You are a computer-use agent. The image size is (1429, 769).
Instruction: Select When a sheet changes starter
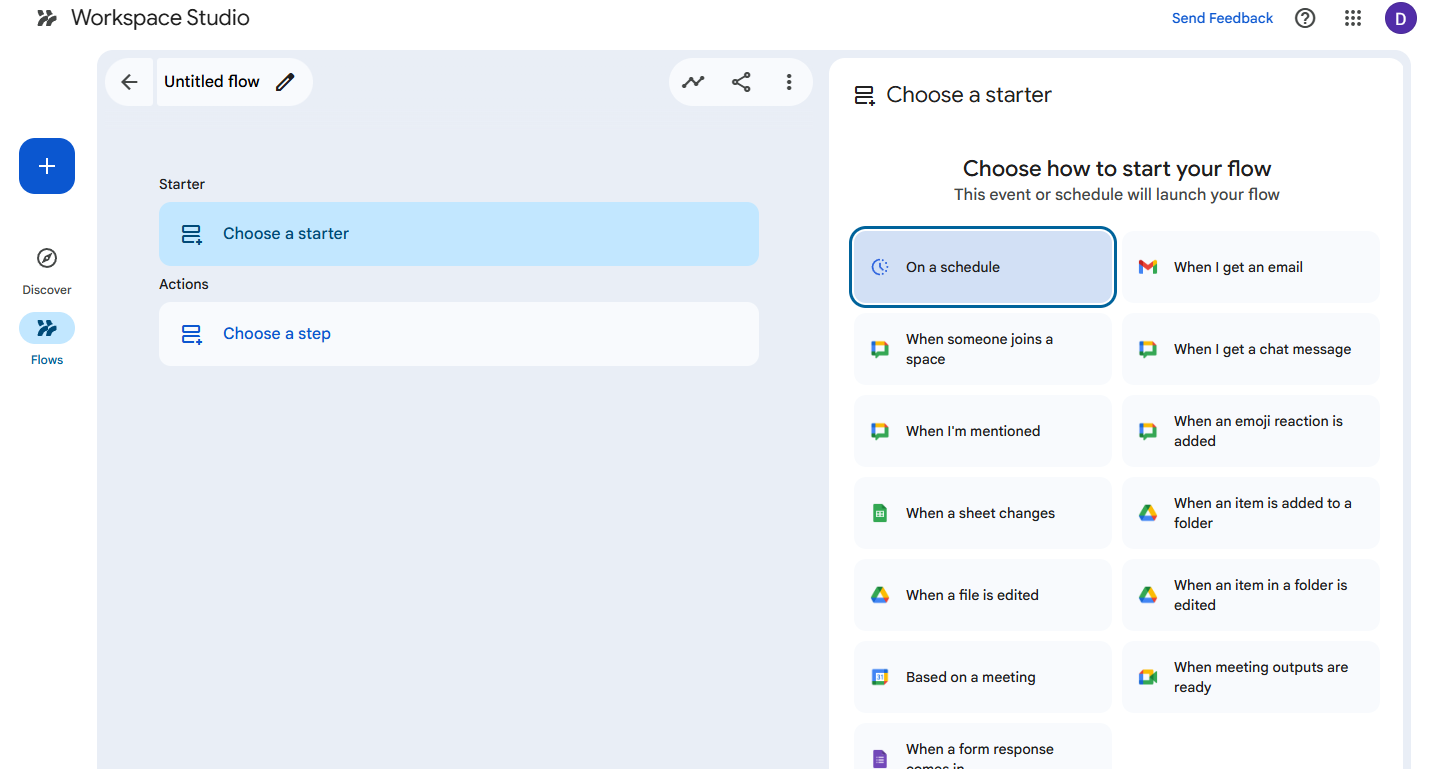983,513
